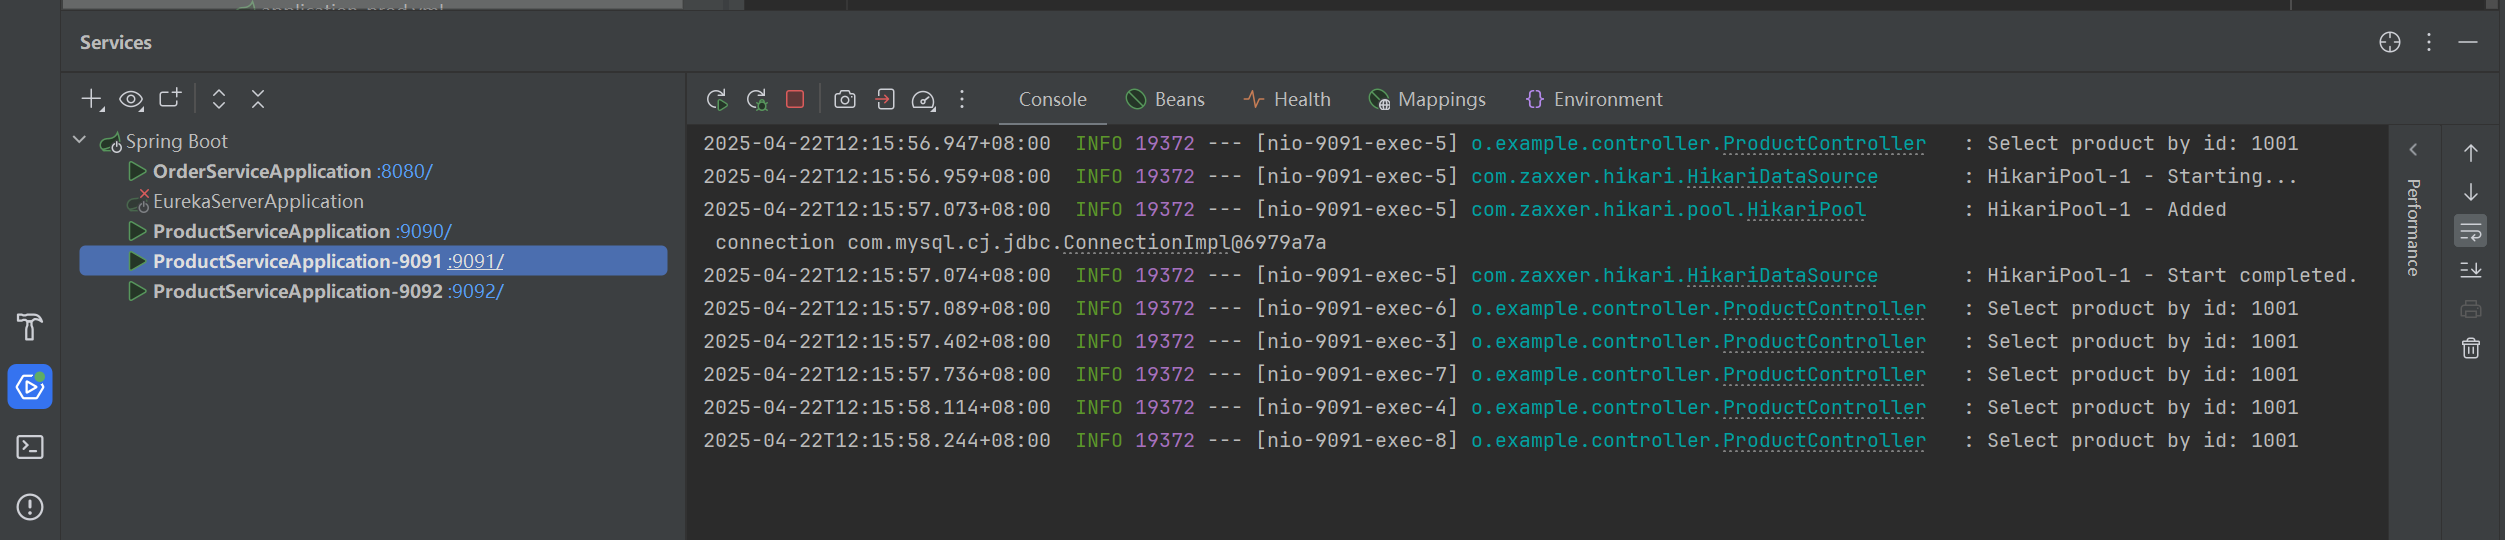Click the Rerun button in console toolbar
This screenshot has height=540, width=2505.
point(716,99)
